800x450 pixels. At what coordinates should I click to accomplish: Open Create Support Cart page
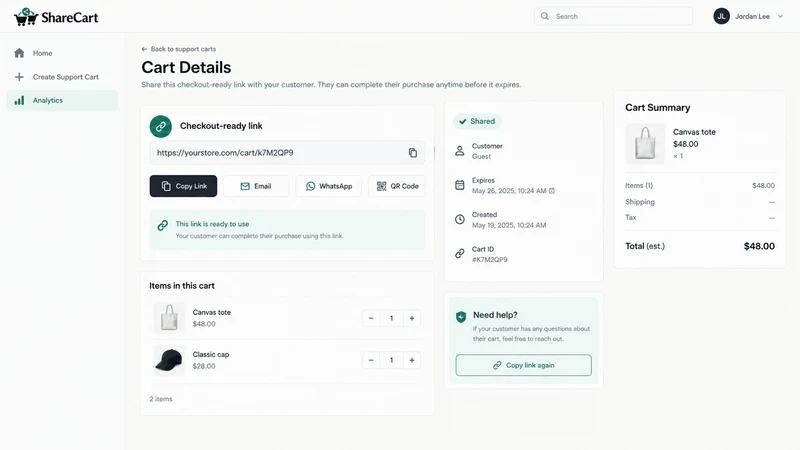tap(62, 77)
